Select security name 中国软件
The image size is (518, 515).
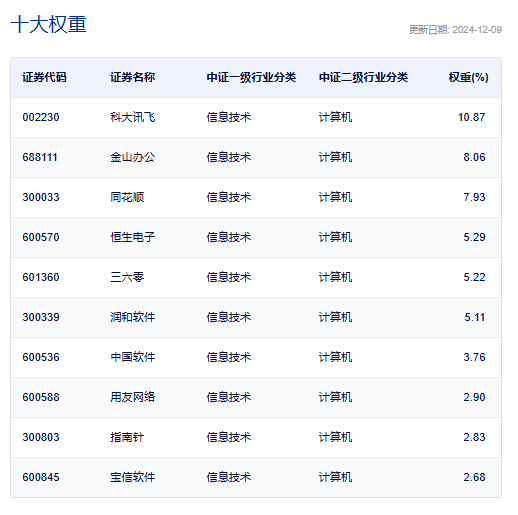click(133, 357)
